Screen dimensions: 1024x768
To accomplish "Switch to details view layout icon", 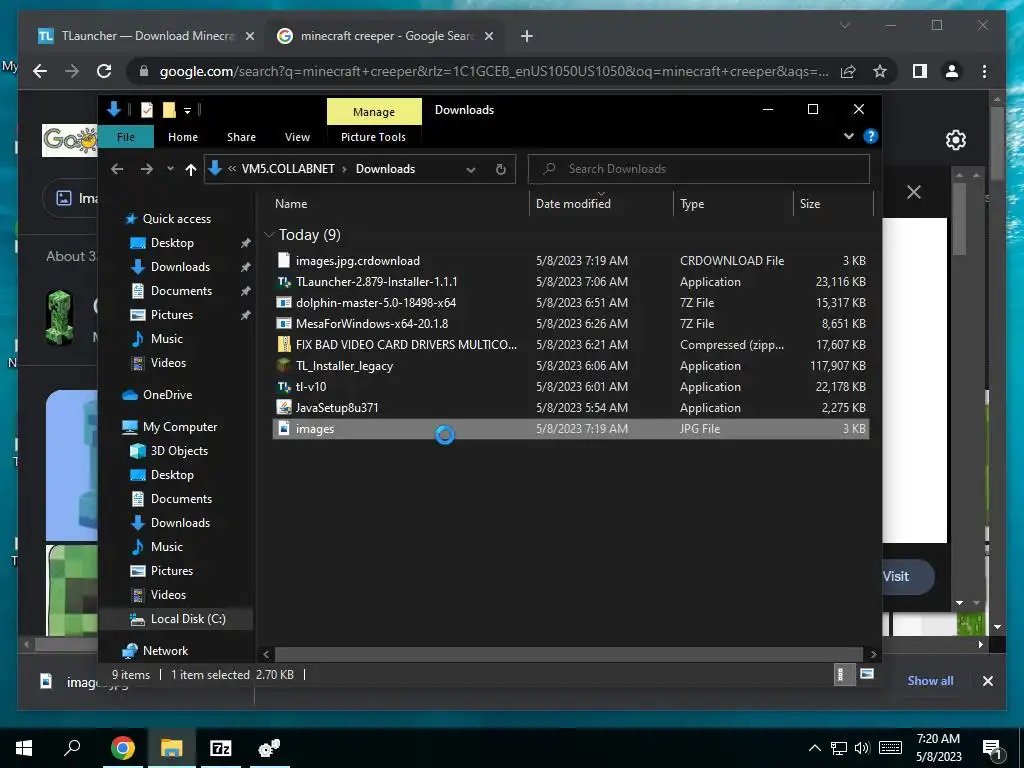I will (842, 675).
